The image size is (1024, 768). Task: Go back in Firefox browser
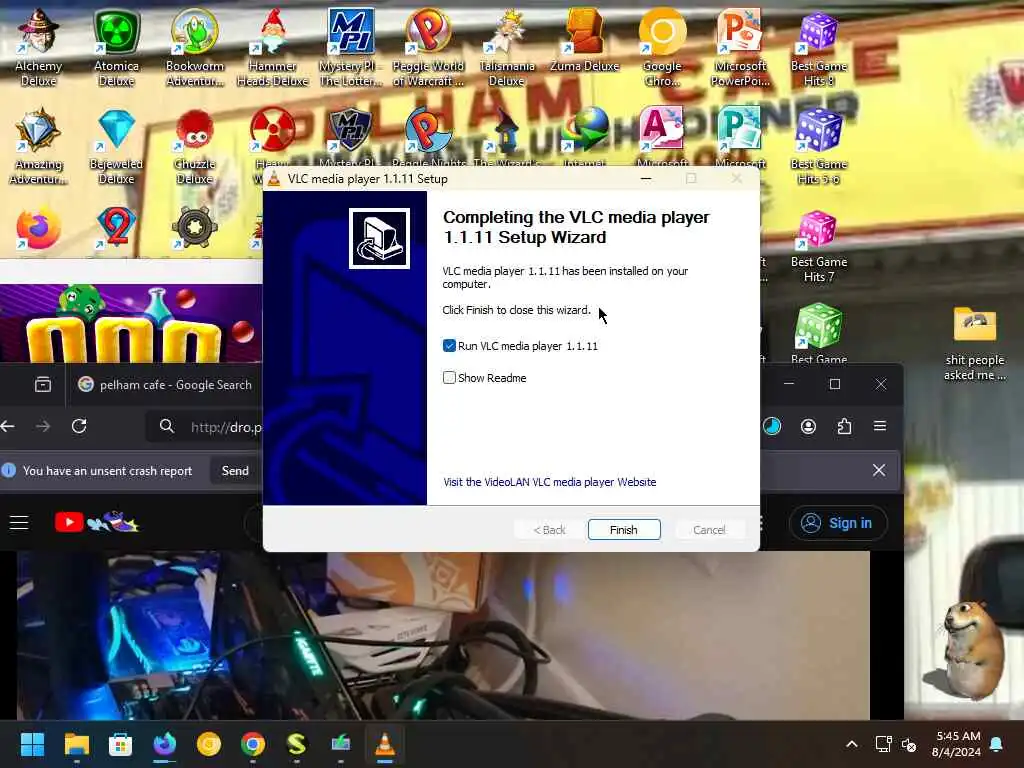click(8, 426)
